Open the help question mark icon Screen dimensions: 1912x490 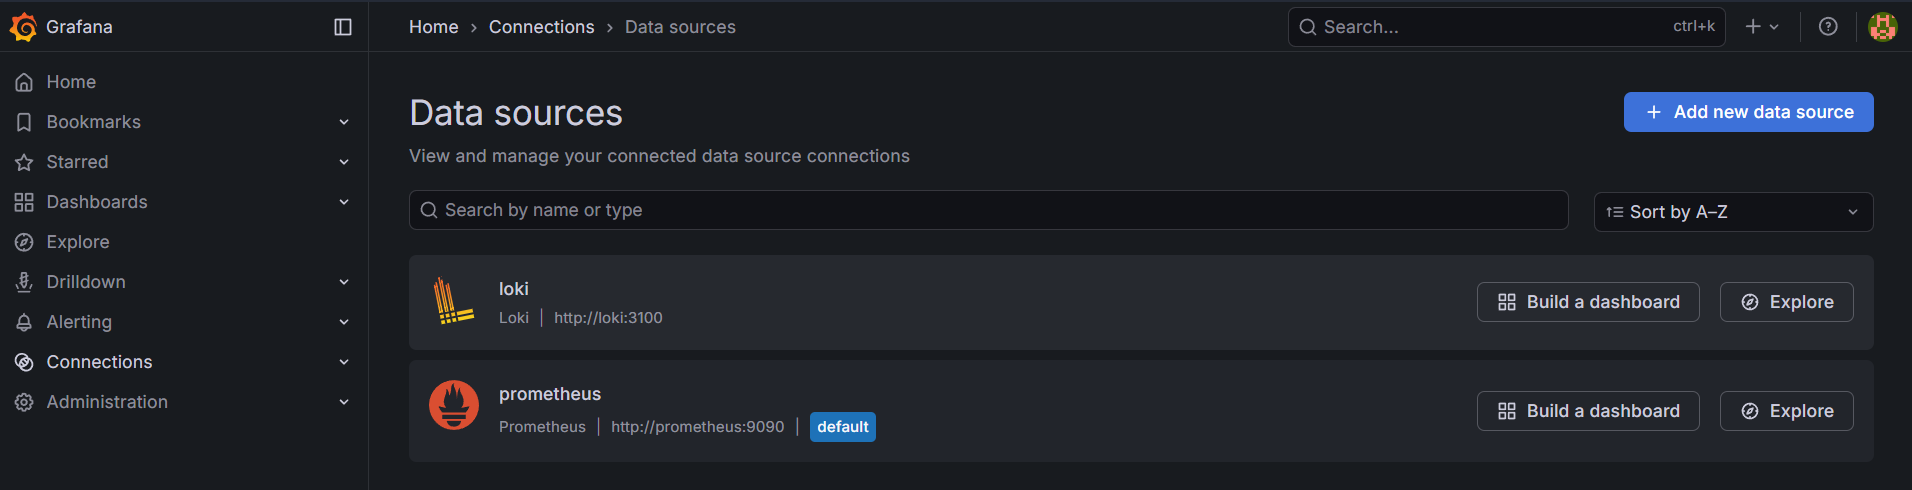(x=1828, y=27)
